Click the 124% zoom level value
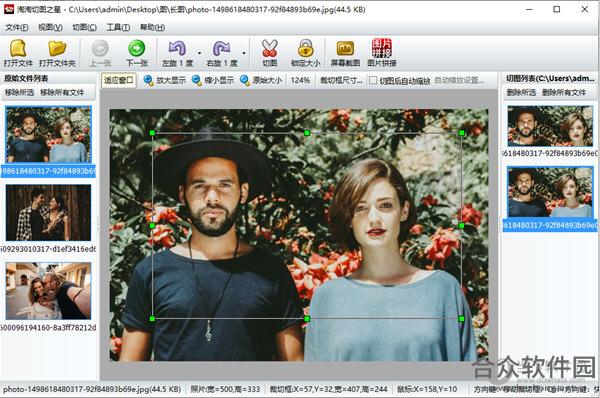This screenshot has height=398, width=600. (300, 80)
